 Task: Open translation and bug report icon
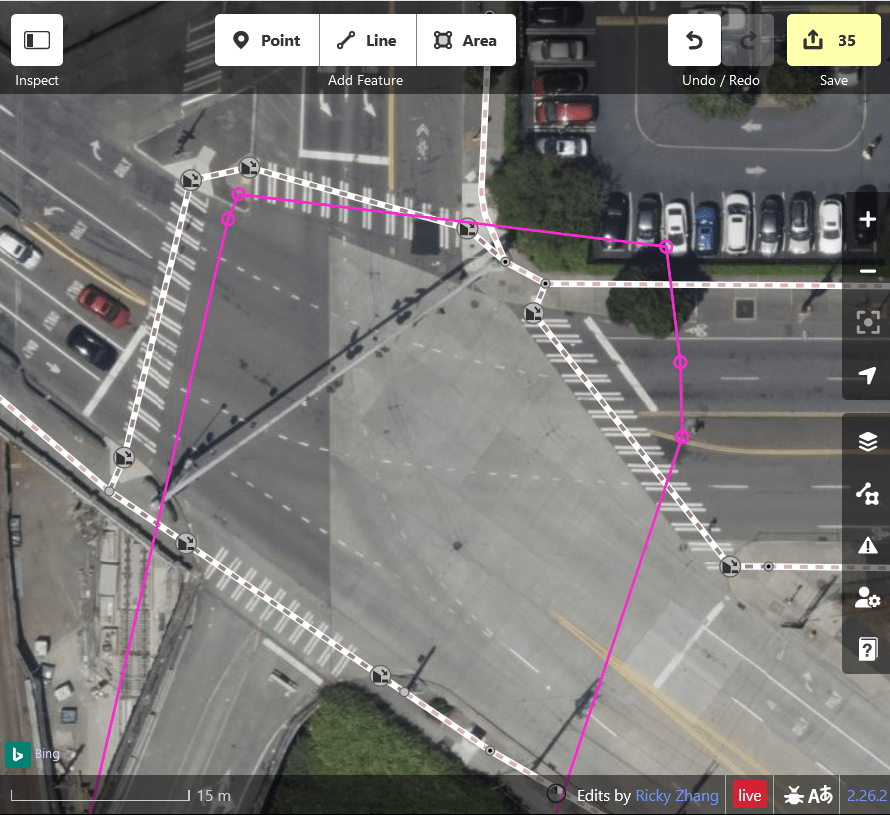(808, 795)
